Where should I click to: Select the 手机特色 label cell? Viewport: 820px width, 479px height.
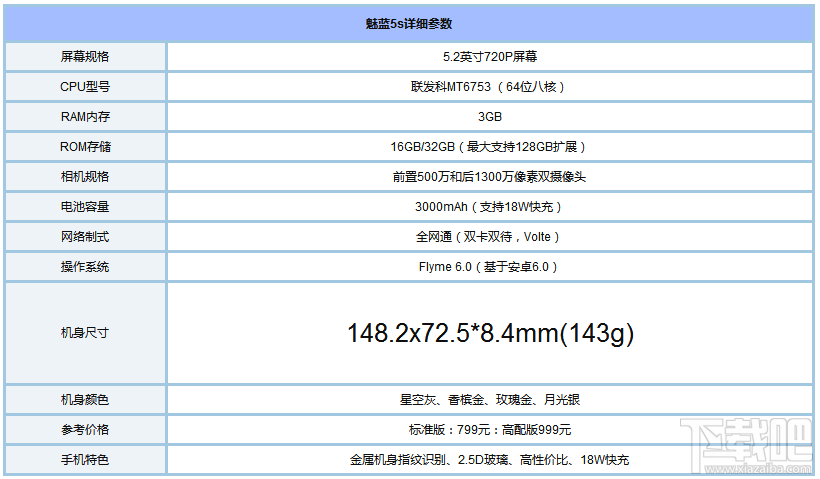pyautogui.click(x=85, y=460)
